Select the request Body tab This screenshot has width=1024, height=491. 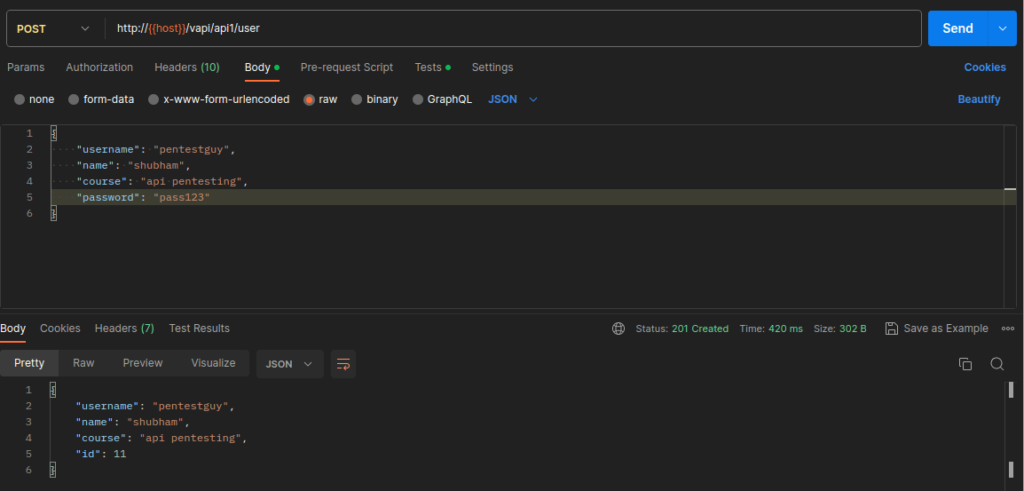coord(262,67)
